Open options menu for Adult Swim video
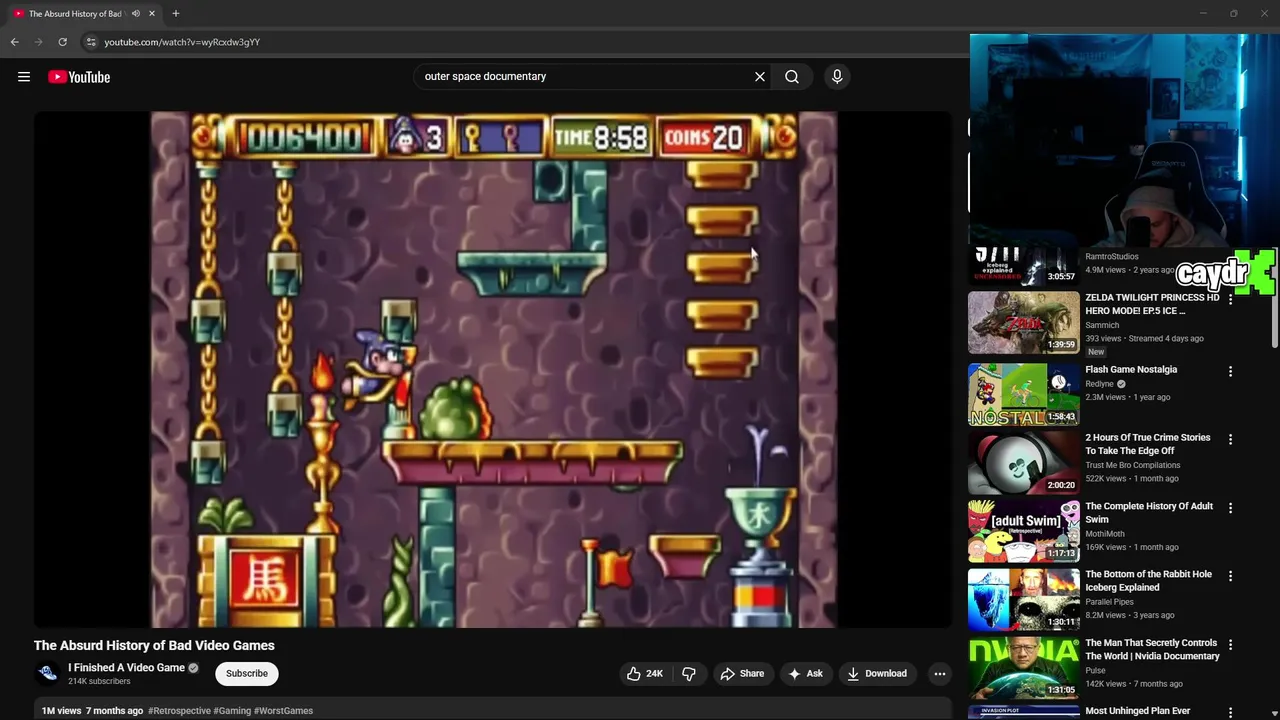Image resolution: width=1280 pixels, height=720 pixels. coord(1230,508)
